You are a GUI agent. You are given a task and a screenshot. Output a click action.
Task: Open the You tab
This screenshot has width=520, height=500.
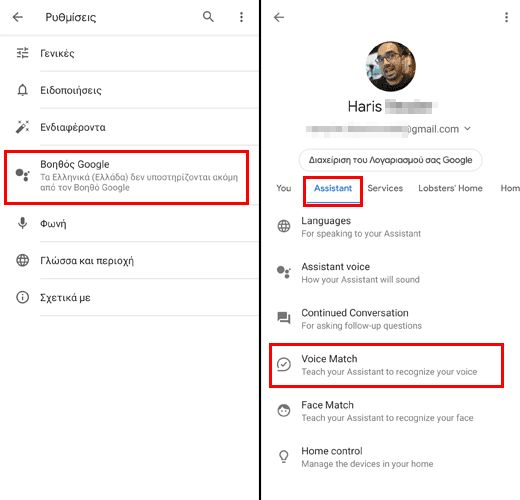(284, 188)
